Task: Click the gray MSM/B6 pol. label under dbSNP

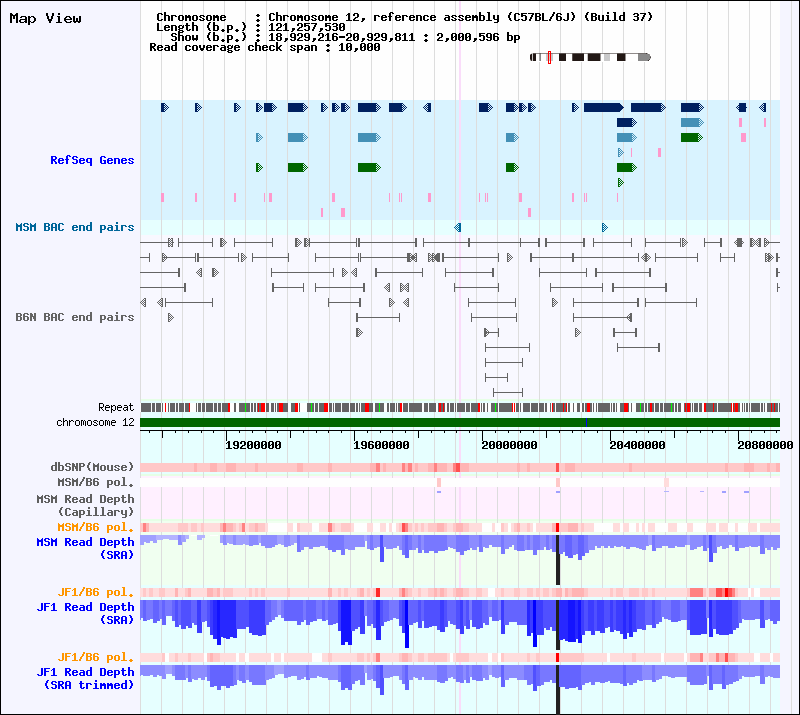Action: 95,482
